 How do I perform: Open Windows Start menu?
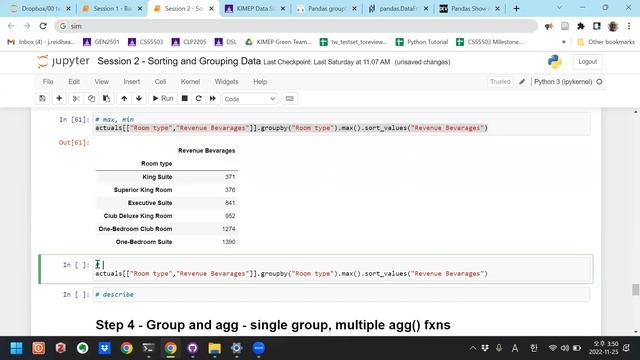point(16,348)
